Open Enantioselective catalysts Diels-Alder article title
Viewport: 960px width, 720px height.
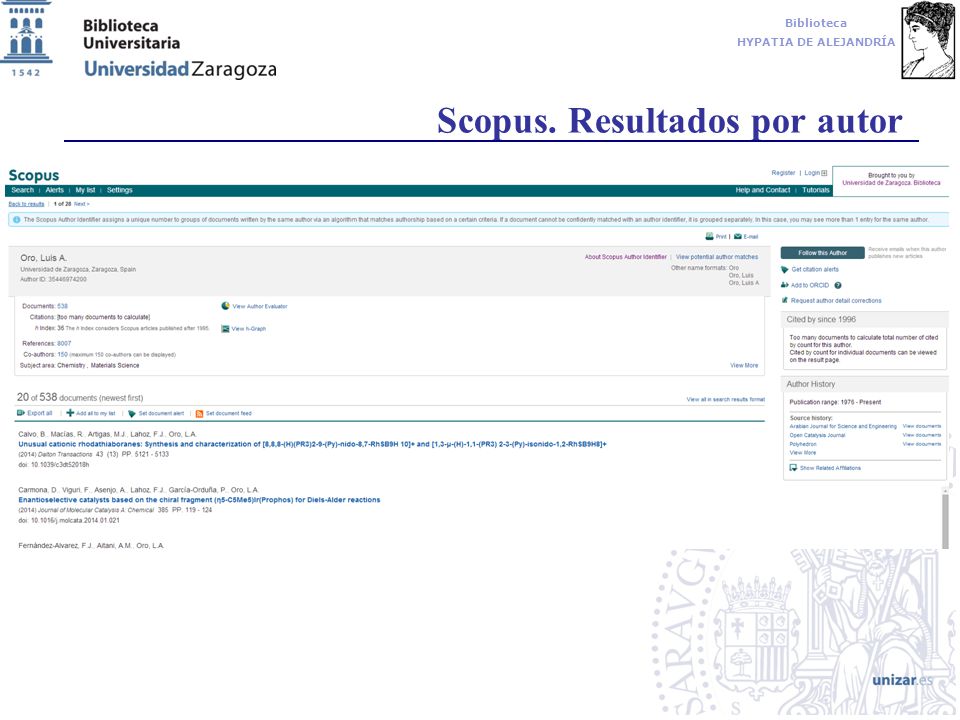coord(199,500)
